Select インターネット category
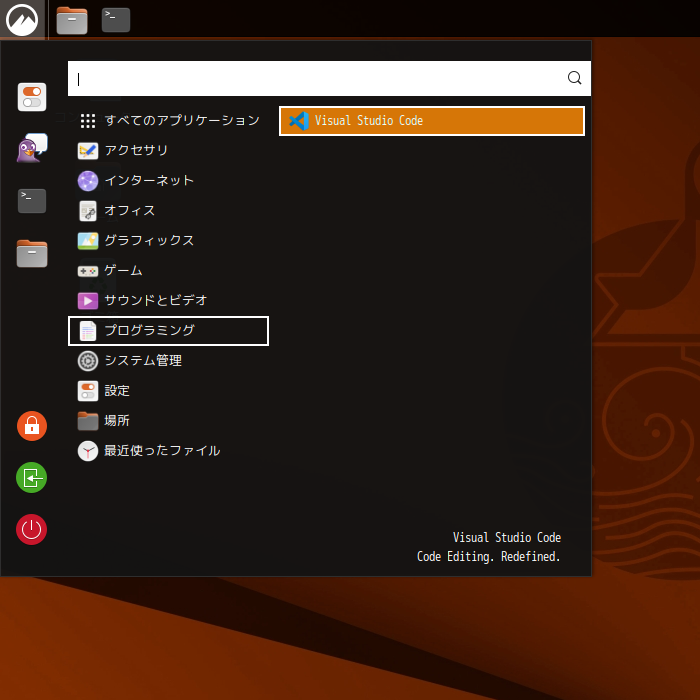Screen dimensions: 700x700 click(x=168, y=181)
